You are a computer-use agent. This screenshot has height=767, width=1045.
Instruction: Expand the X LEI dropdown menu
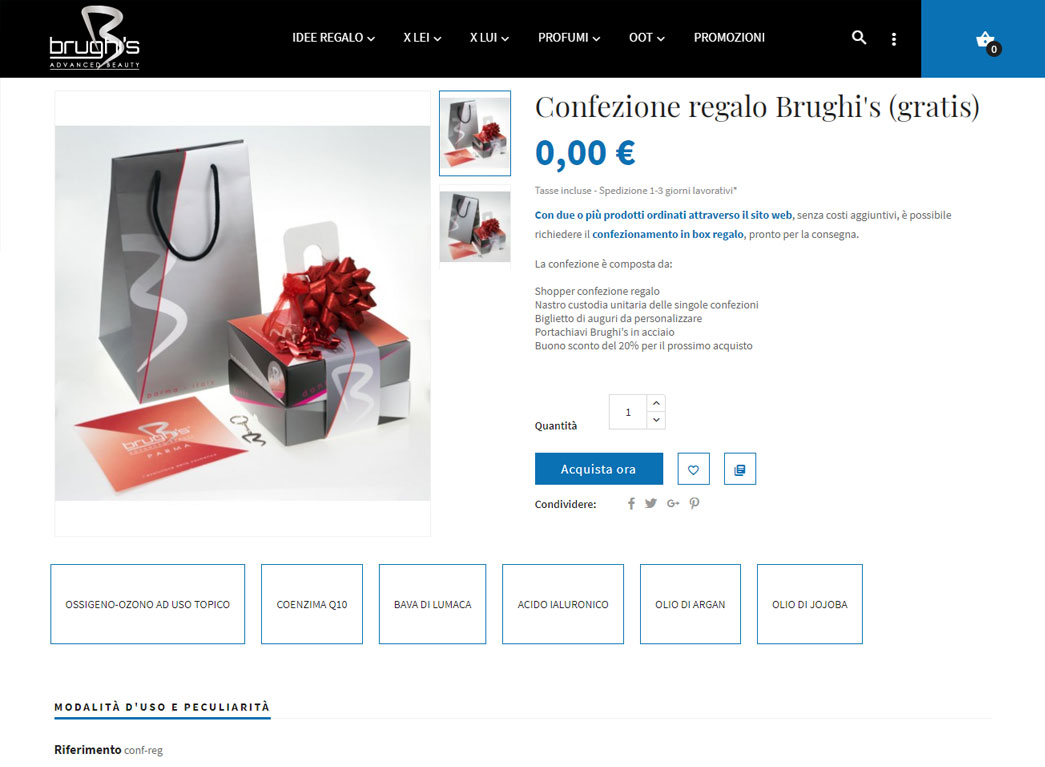point(423,38)
